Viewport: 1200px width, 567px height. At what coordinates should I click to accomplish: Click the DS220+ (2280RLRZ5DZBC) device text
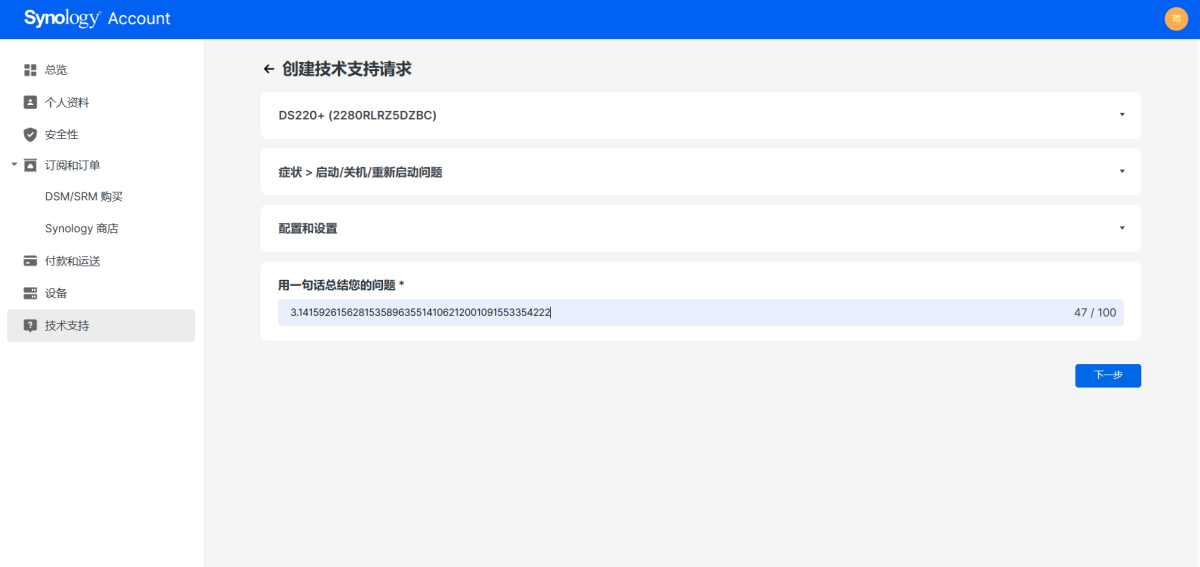click(x=357, y=115)
